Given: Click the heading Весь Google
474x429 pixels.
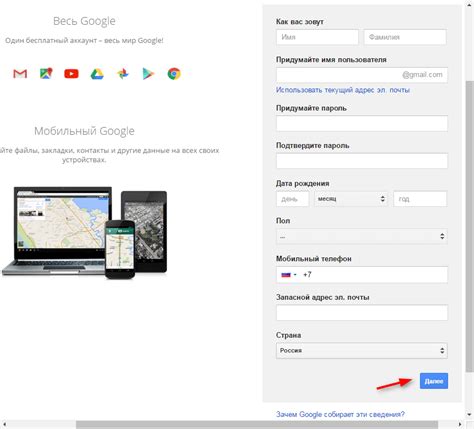Looking at the screenshot, I should (x=84, y=21).
